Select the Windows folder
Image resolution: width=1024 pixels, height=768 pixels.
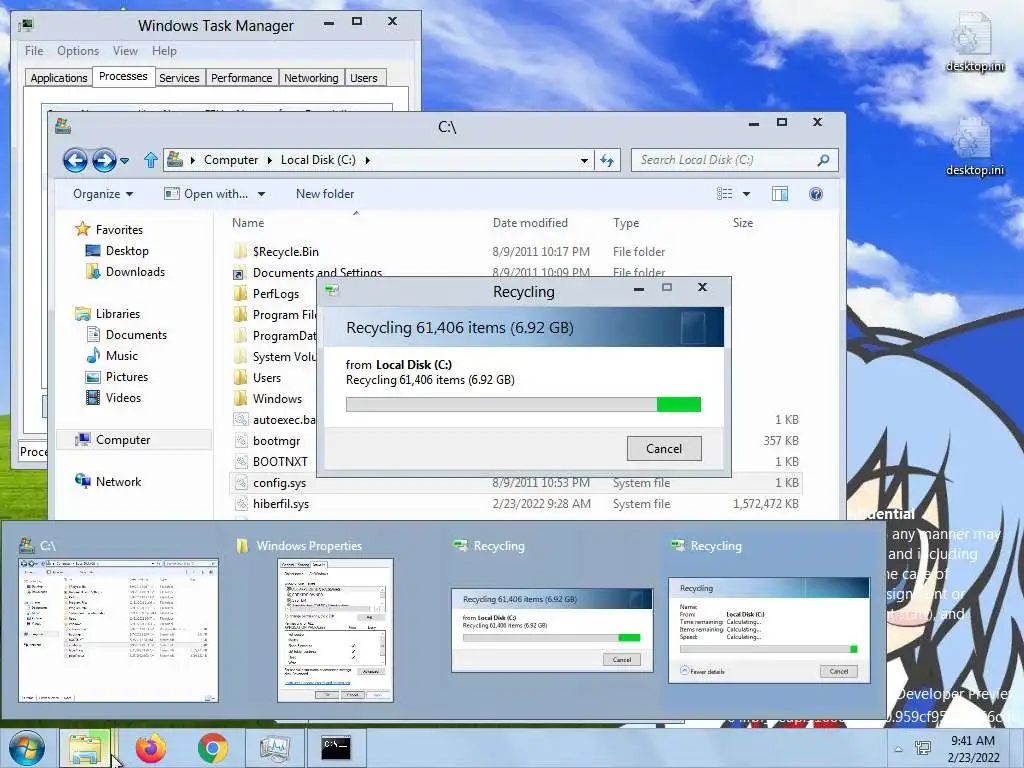pos(268,398)
